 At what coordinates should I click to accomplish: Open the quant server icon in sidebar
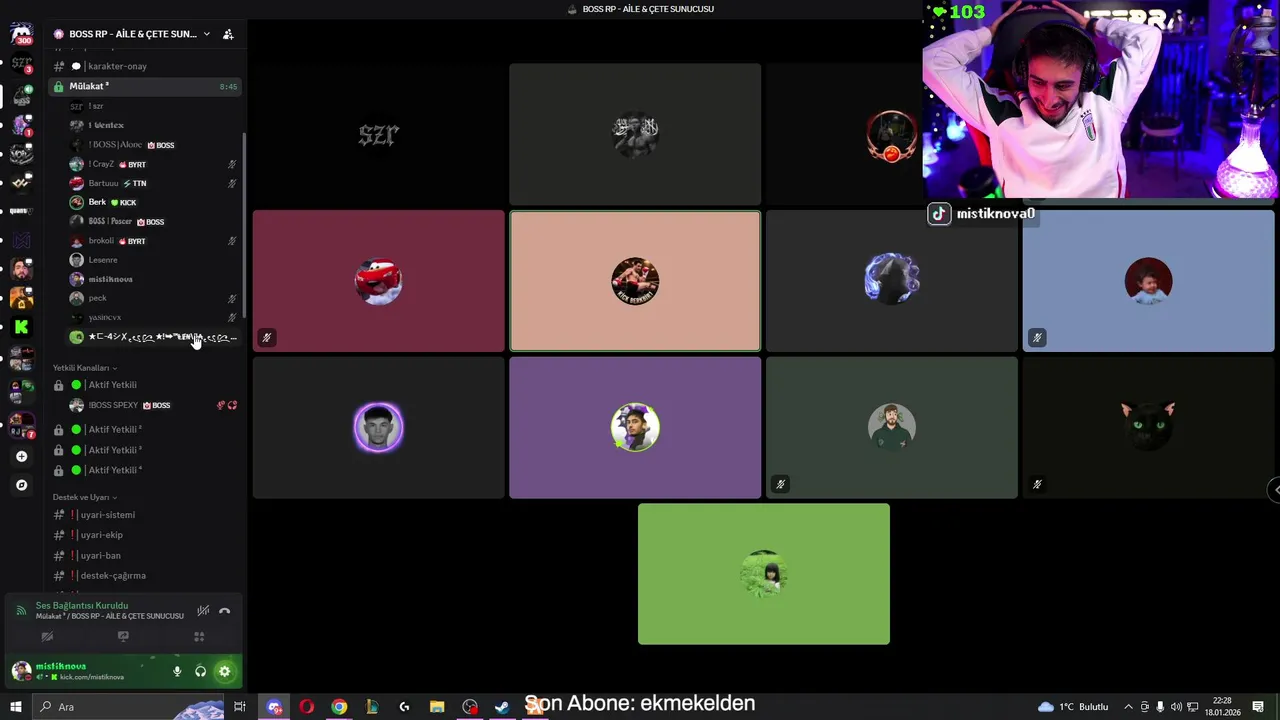pyautogui.click(x=21, y=211)
